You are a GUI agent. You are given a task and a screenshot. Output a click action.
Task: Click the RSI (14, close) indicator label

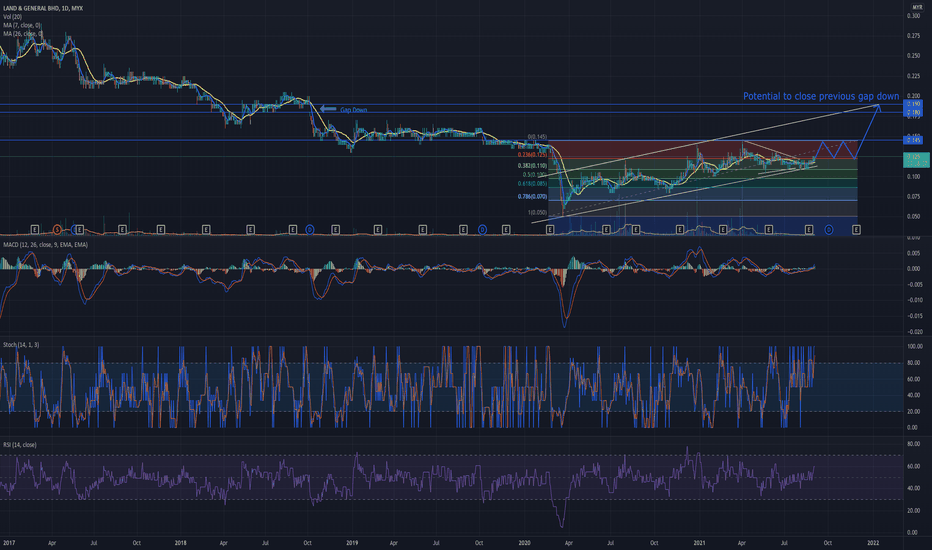20,444
